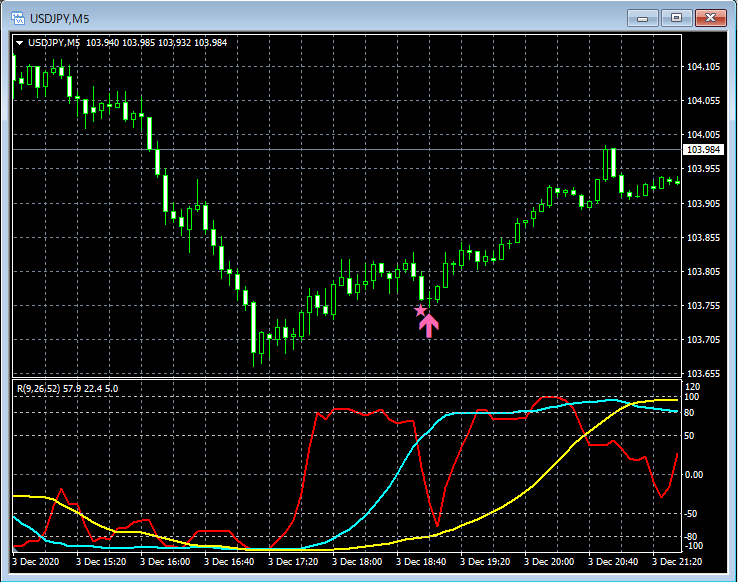
Task: Minimize the USDJPY,M5 chart window
Action: [645, 17]
